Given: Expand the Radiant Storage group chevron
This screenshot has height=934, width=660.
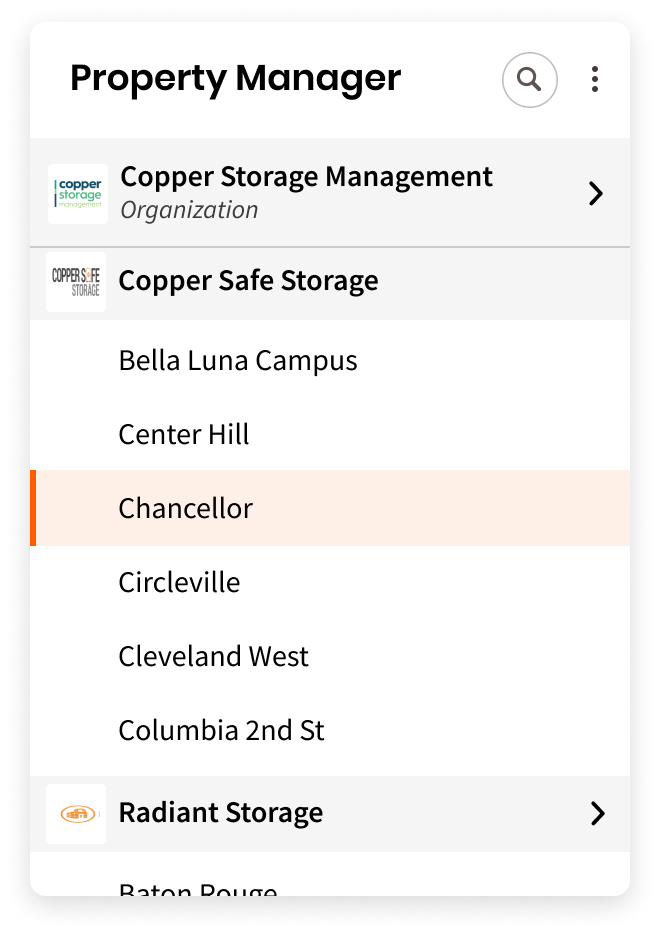Looking at the screenshot, I should (596, 812).
